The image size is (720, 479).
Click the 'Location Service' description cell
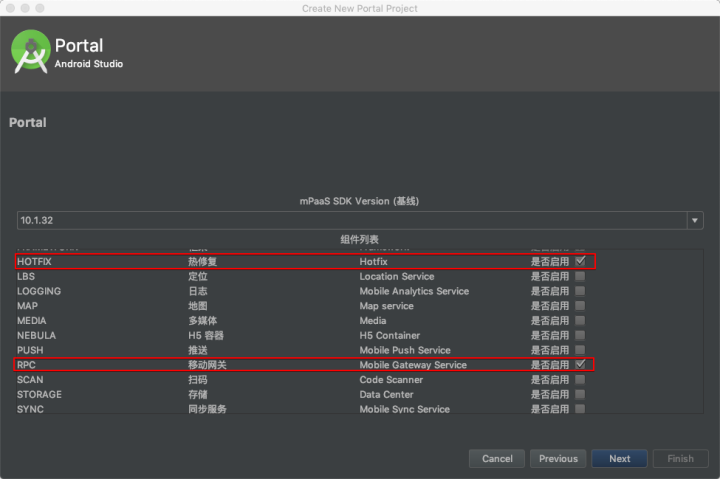coord(397,276)
